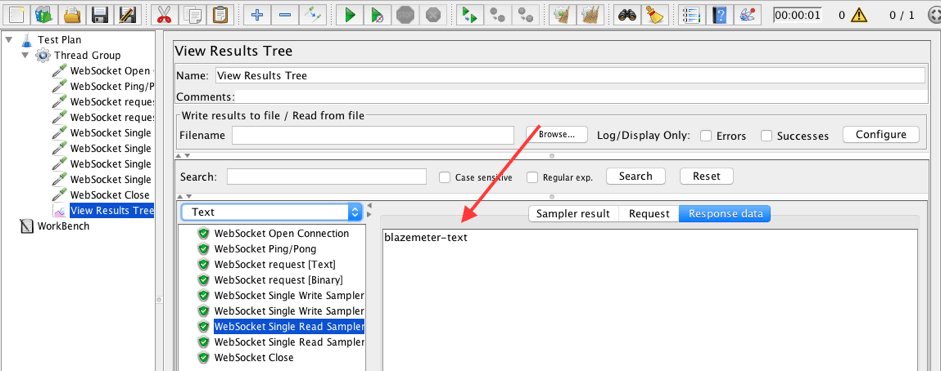Click the warning triangle log icon
This screenshot has height=371, width=941.
pos(859,14)
